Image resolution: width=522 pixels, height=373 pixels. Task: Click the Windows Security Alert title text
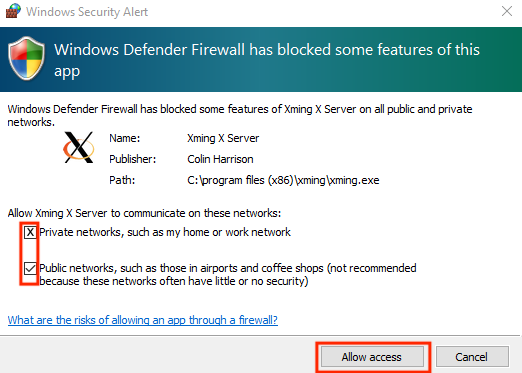click(x=87, y=12)
